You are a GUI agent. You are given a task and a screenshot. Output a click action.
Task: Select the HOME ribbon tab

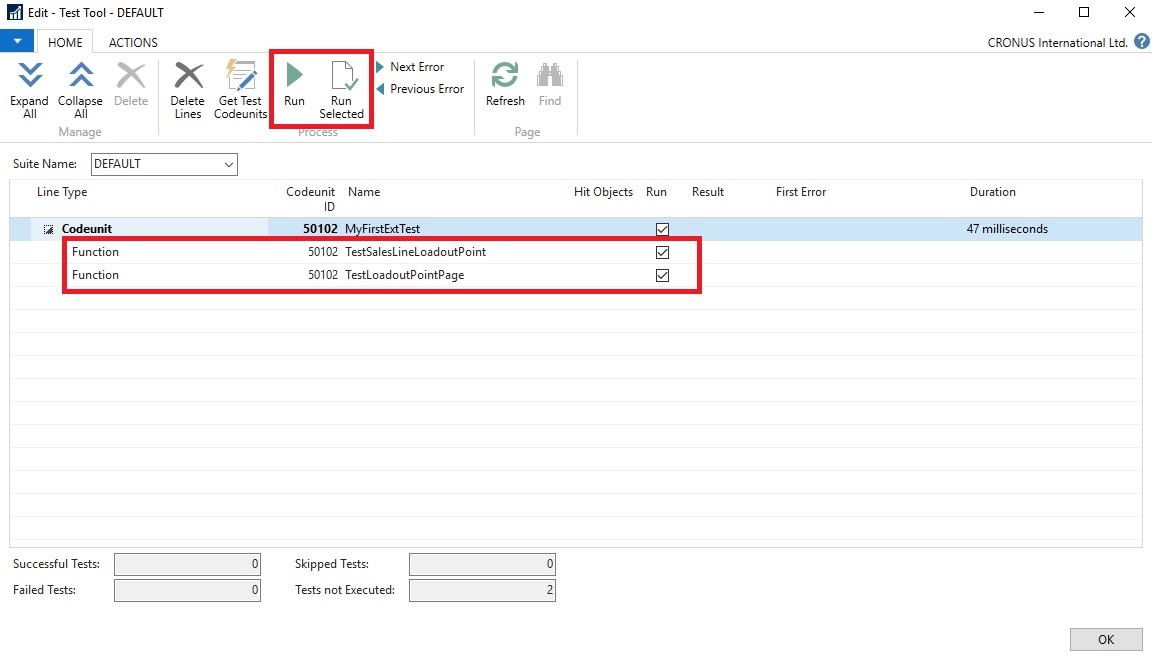coord(65,42)
